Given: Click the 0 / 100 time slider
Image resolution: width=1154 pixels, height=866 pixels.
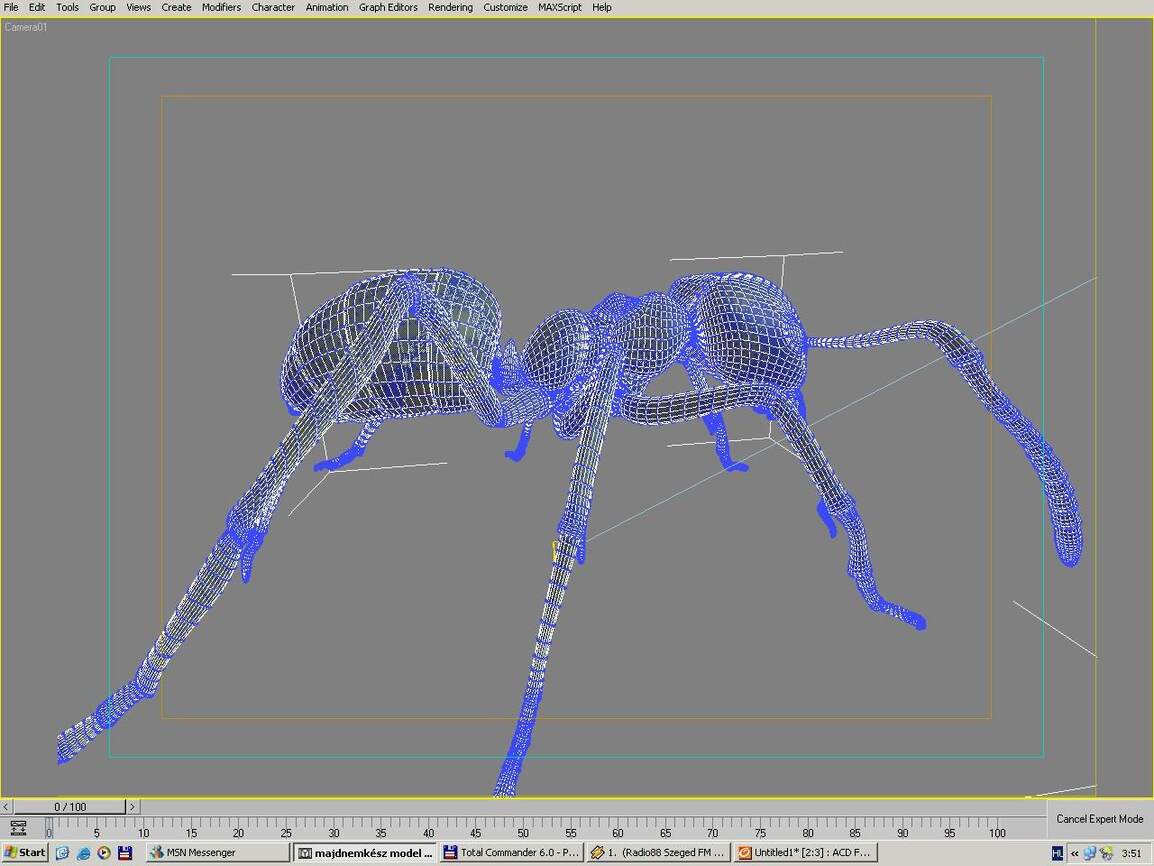Looking at the screenshot, I should (x=70, y=807).
